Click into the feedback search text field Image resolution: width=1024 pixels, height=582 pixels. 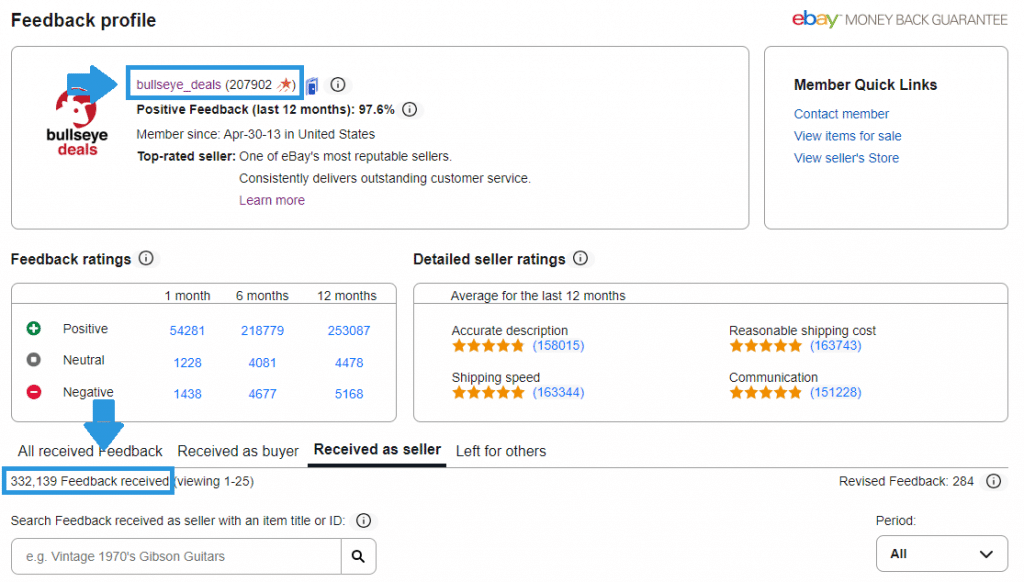pos(176,556)
